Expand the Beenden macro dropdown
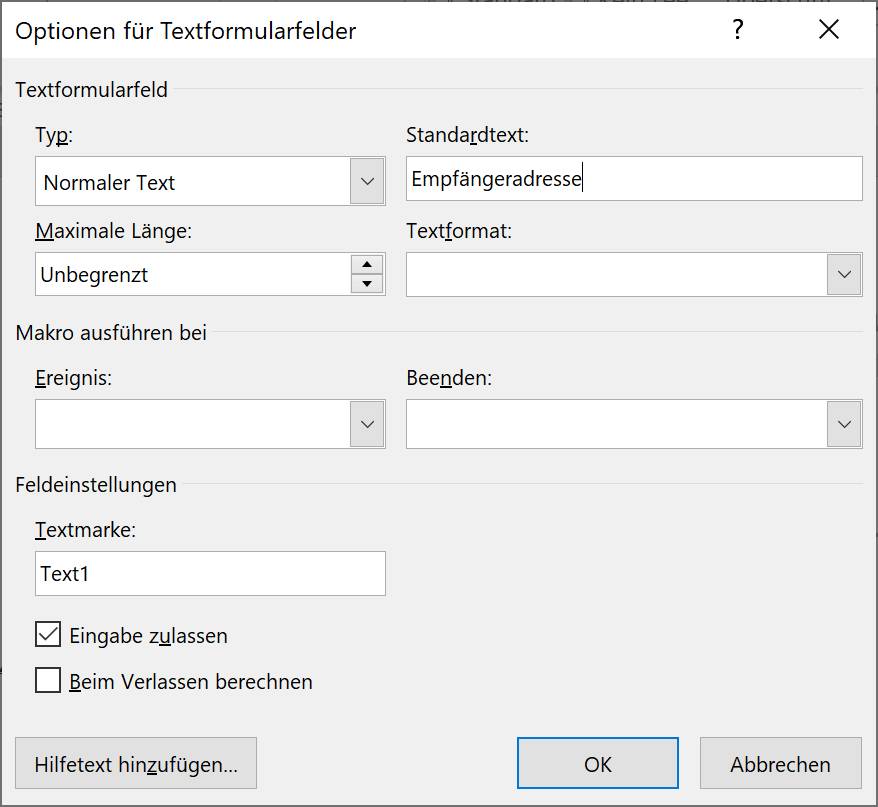This screenshot has height=807, width=878. pos(844,424)
